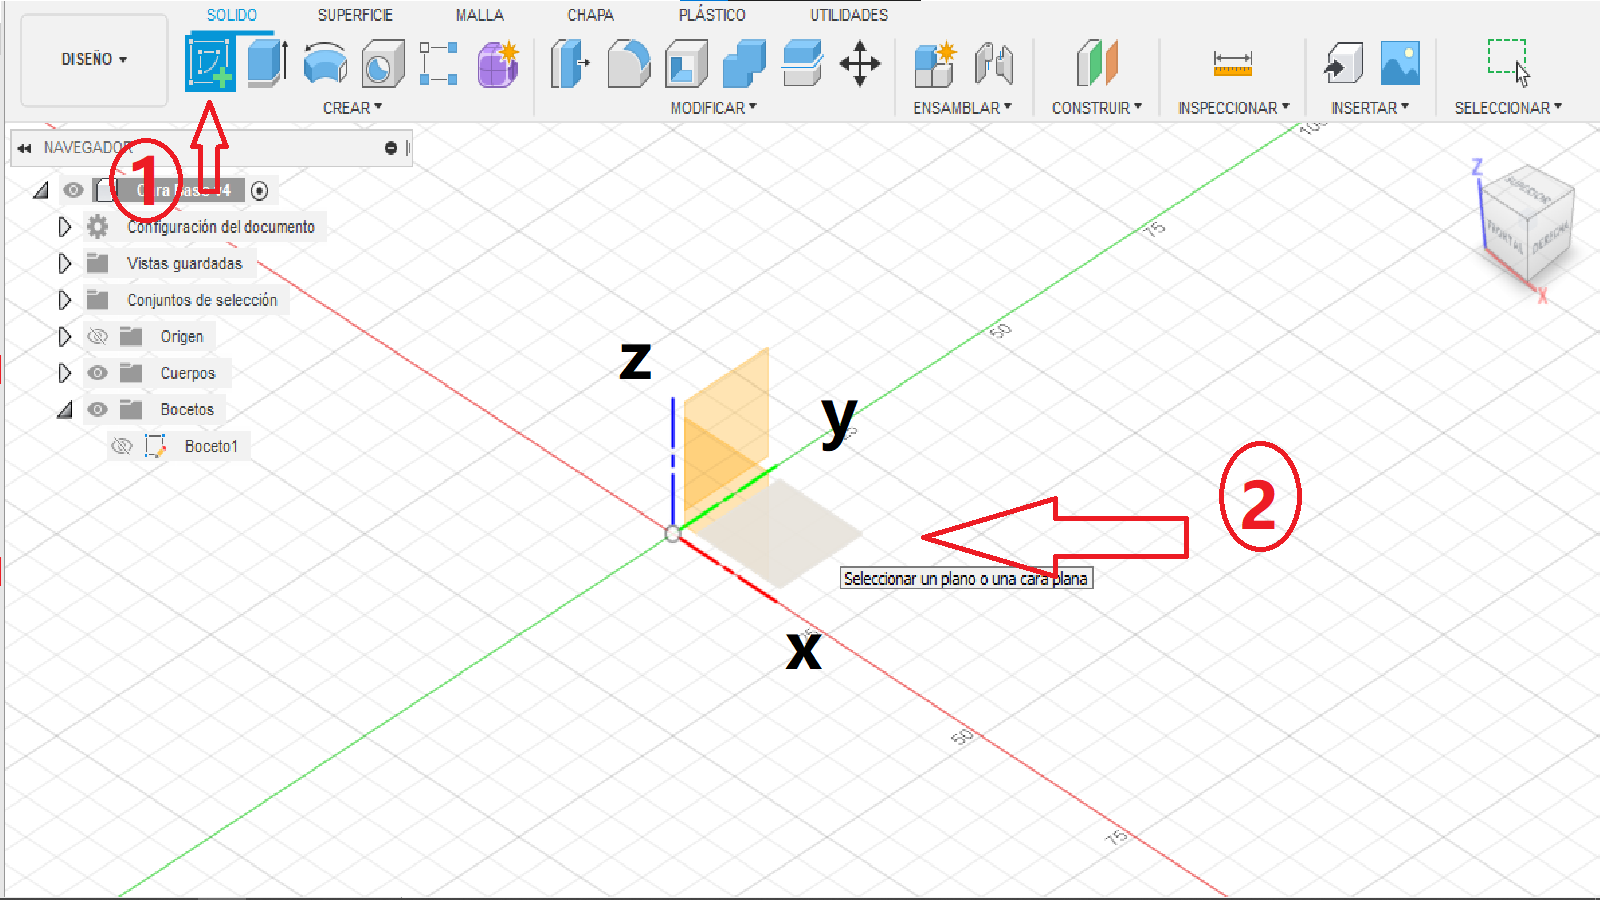Screen dimensions: 1600x900
Task: Collapse the root component tree node
Action: (41, 190)
